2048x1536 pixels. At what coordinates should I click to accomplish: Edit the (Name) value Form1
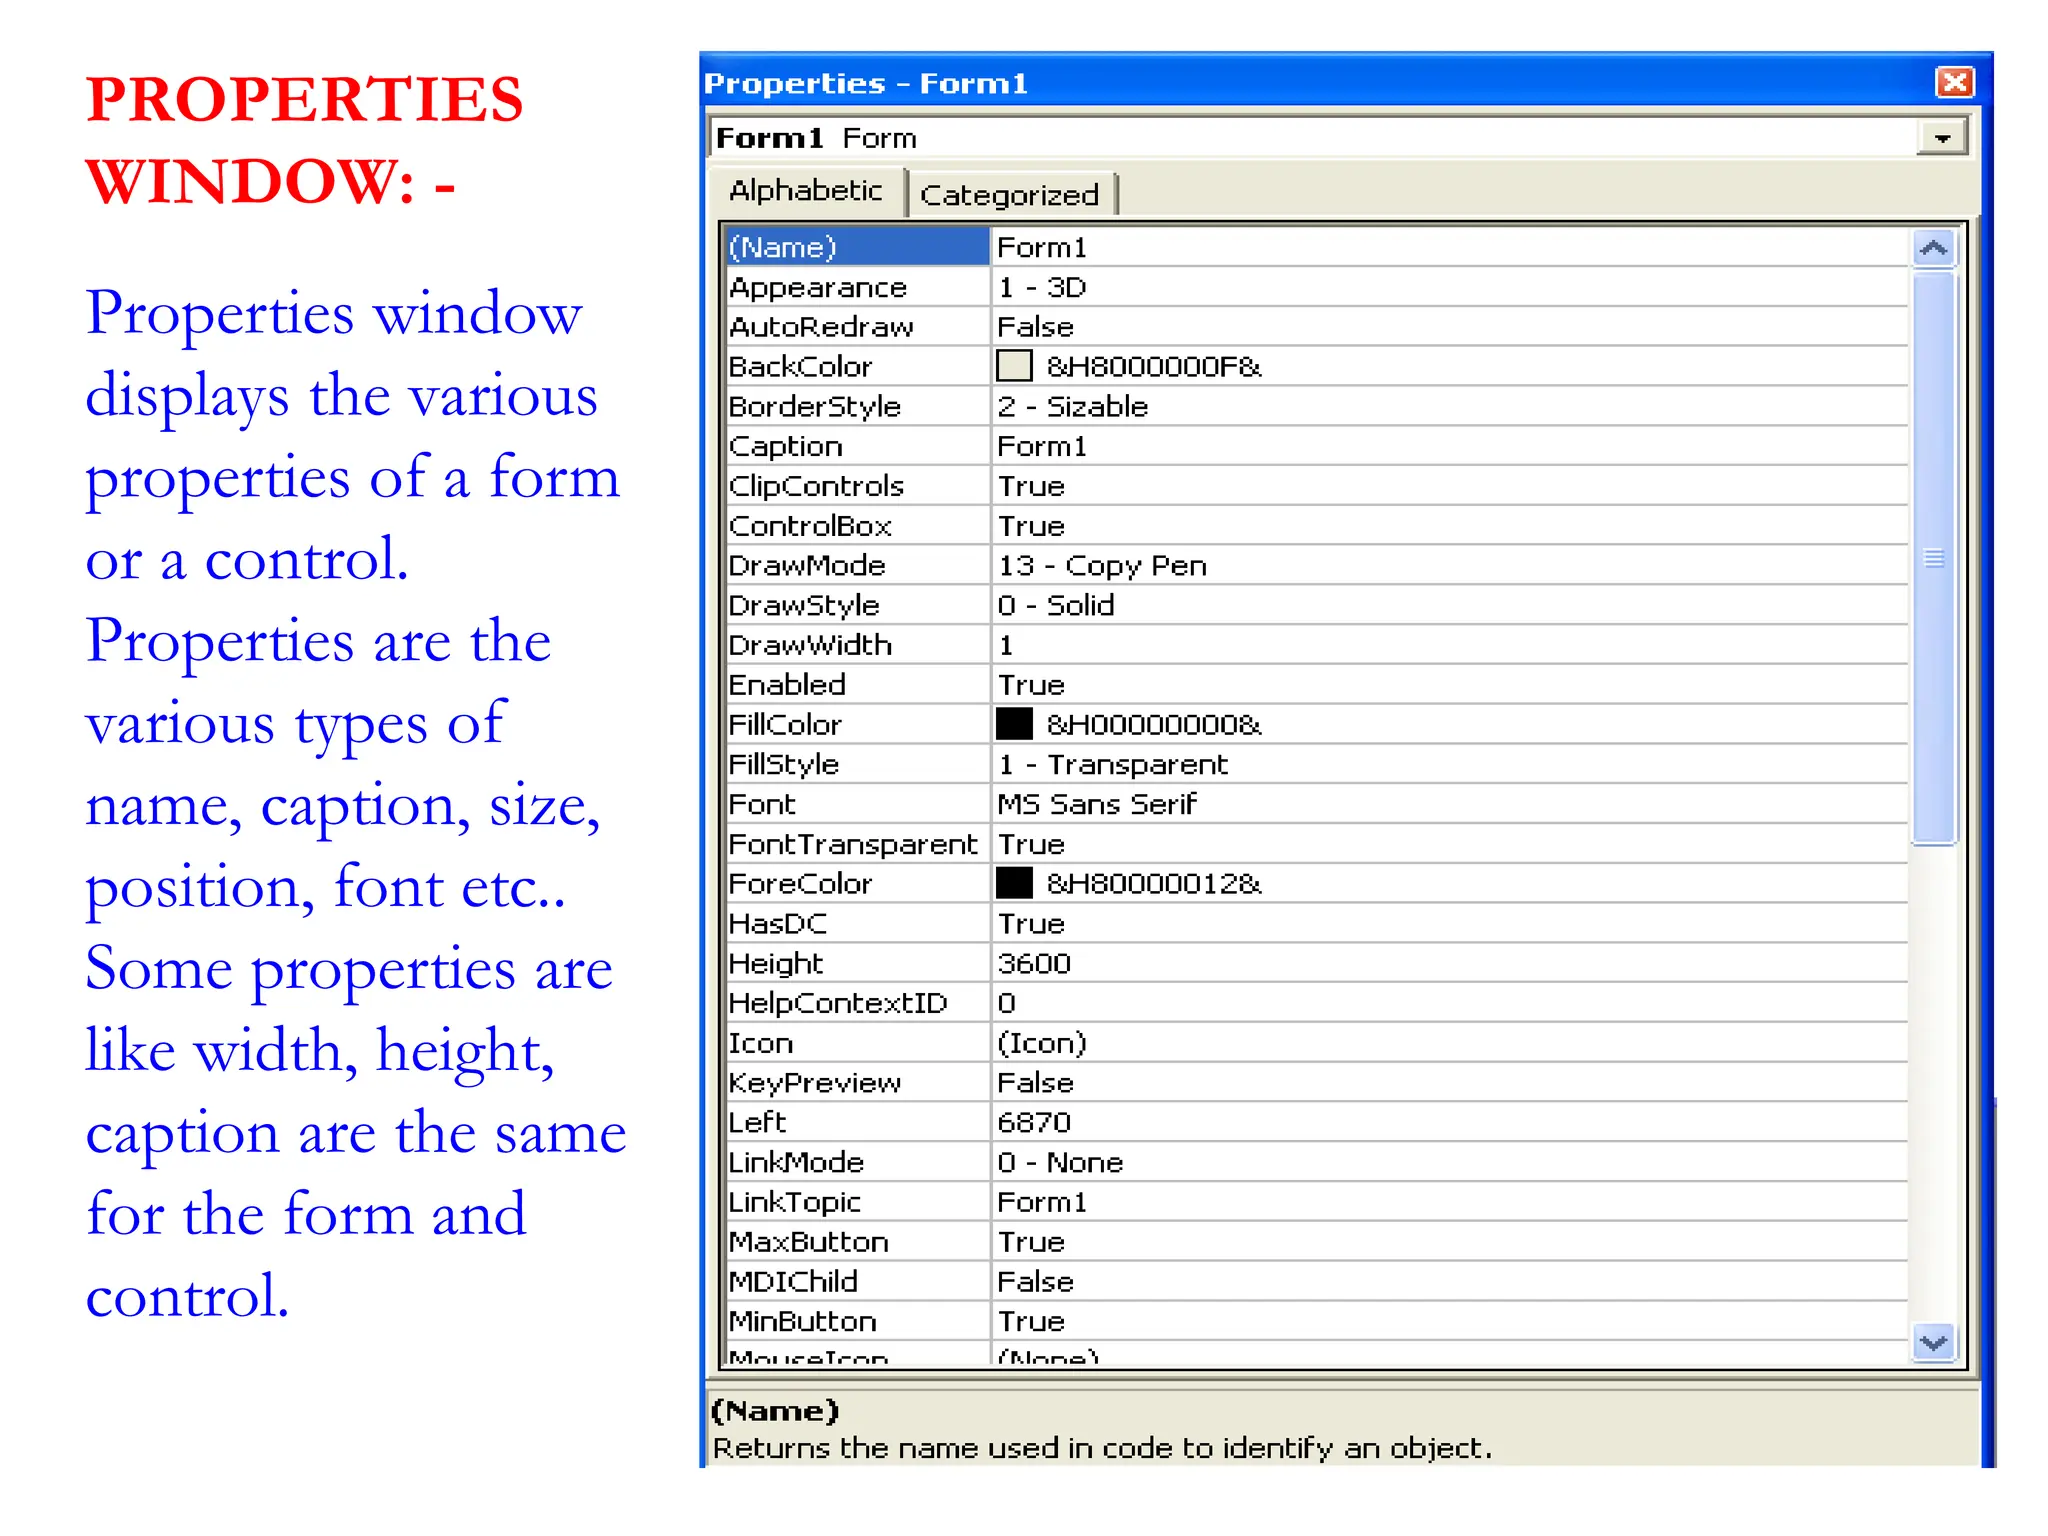(x=1449, y=247)
